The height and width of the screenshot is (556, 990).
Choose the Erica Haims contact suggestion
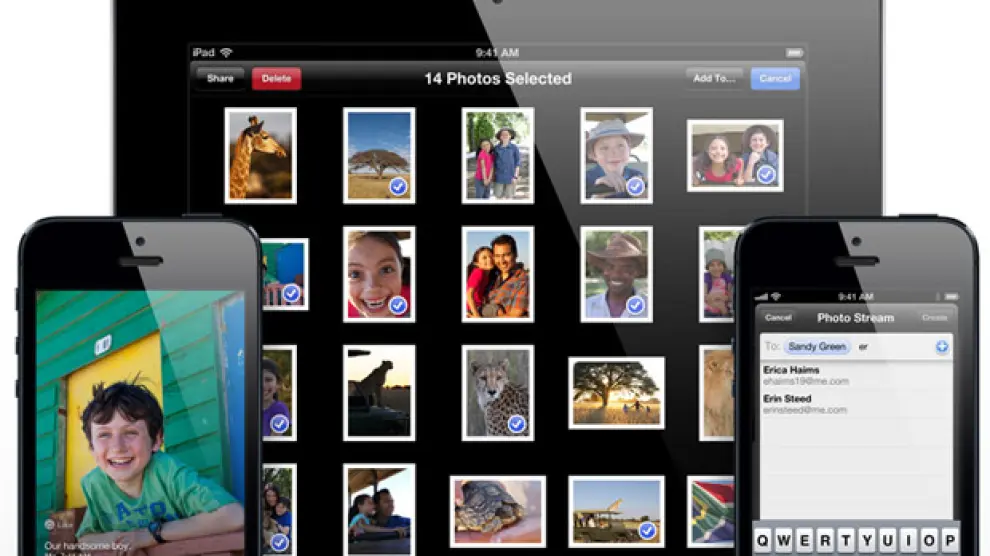point(790,375)
